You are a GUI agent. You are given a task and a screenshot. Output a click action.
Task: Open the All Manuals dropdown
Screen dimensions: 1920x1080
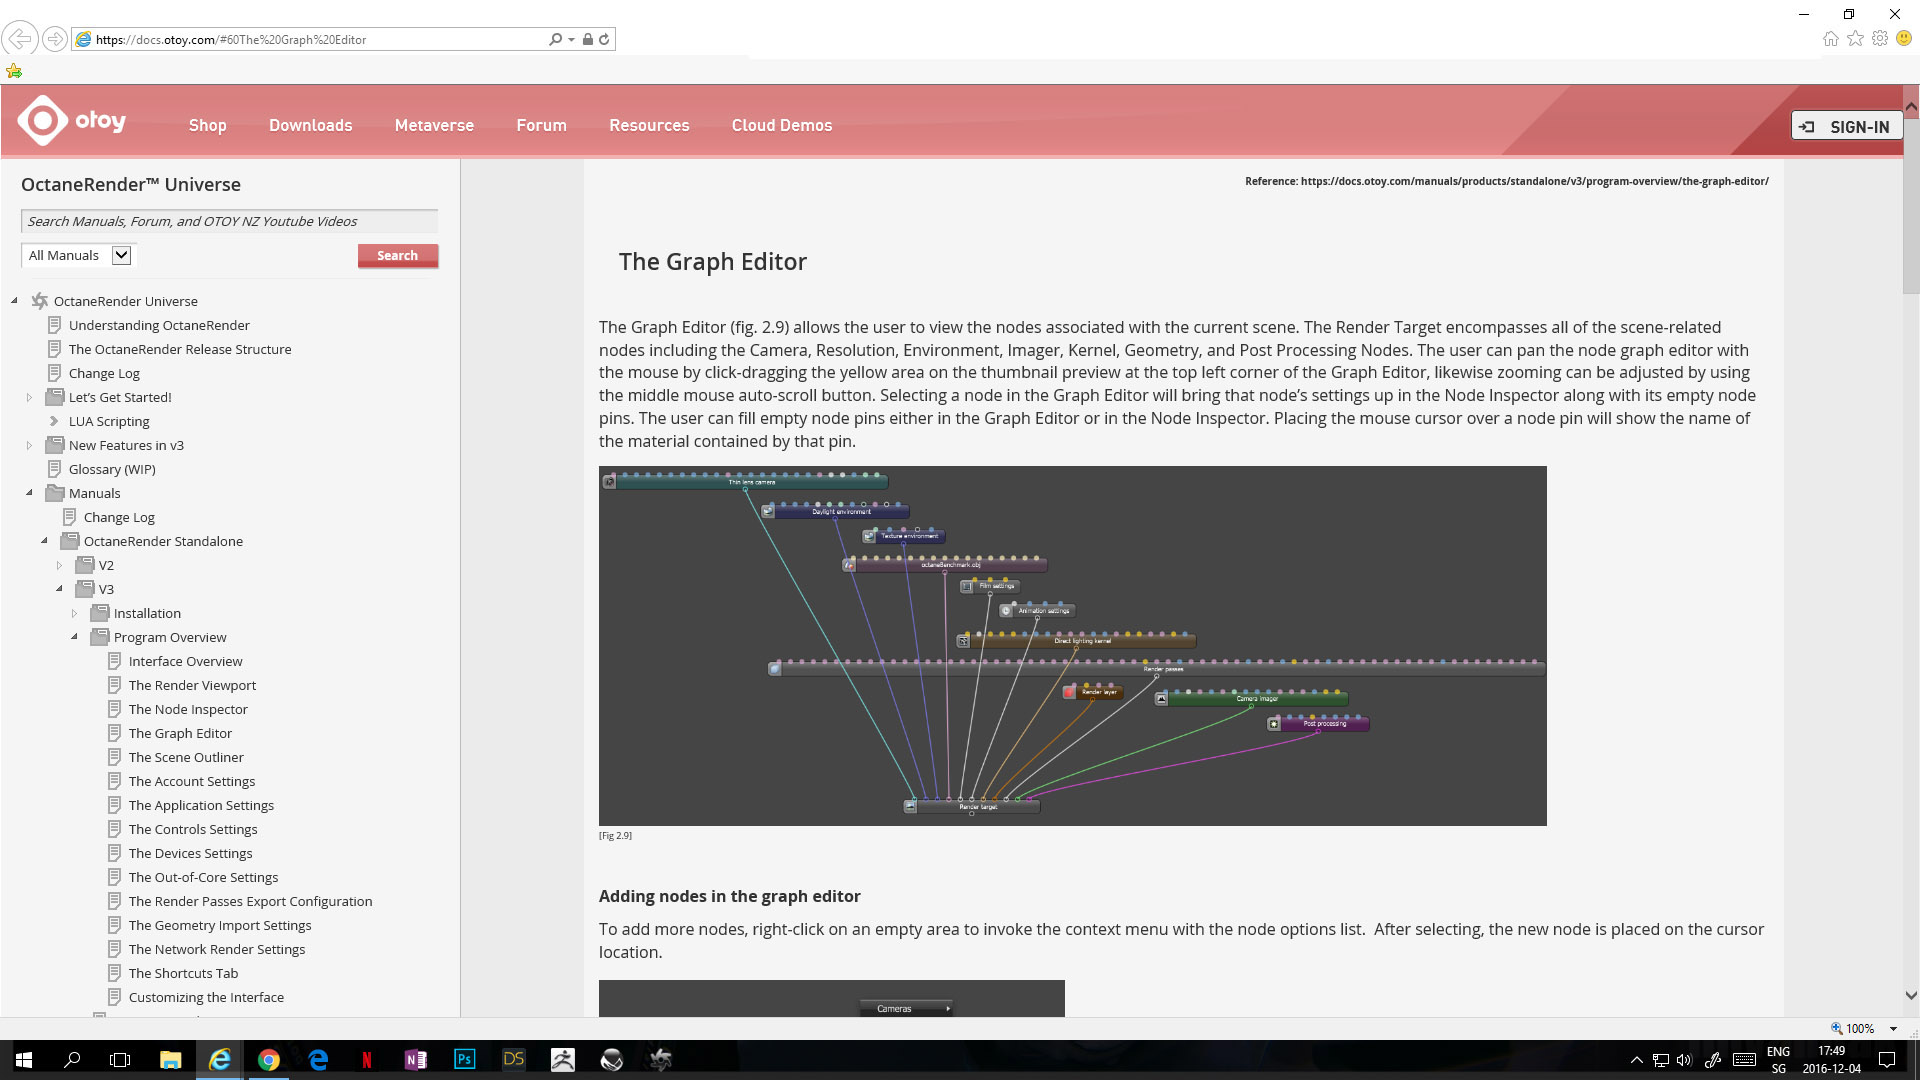[121, 255]
